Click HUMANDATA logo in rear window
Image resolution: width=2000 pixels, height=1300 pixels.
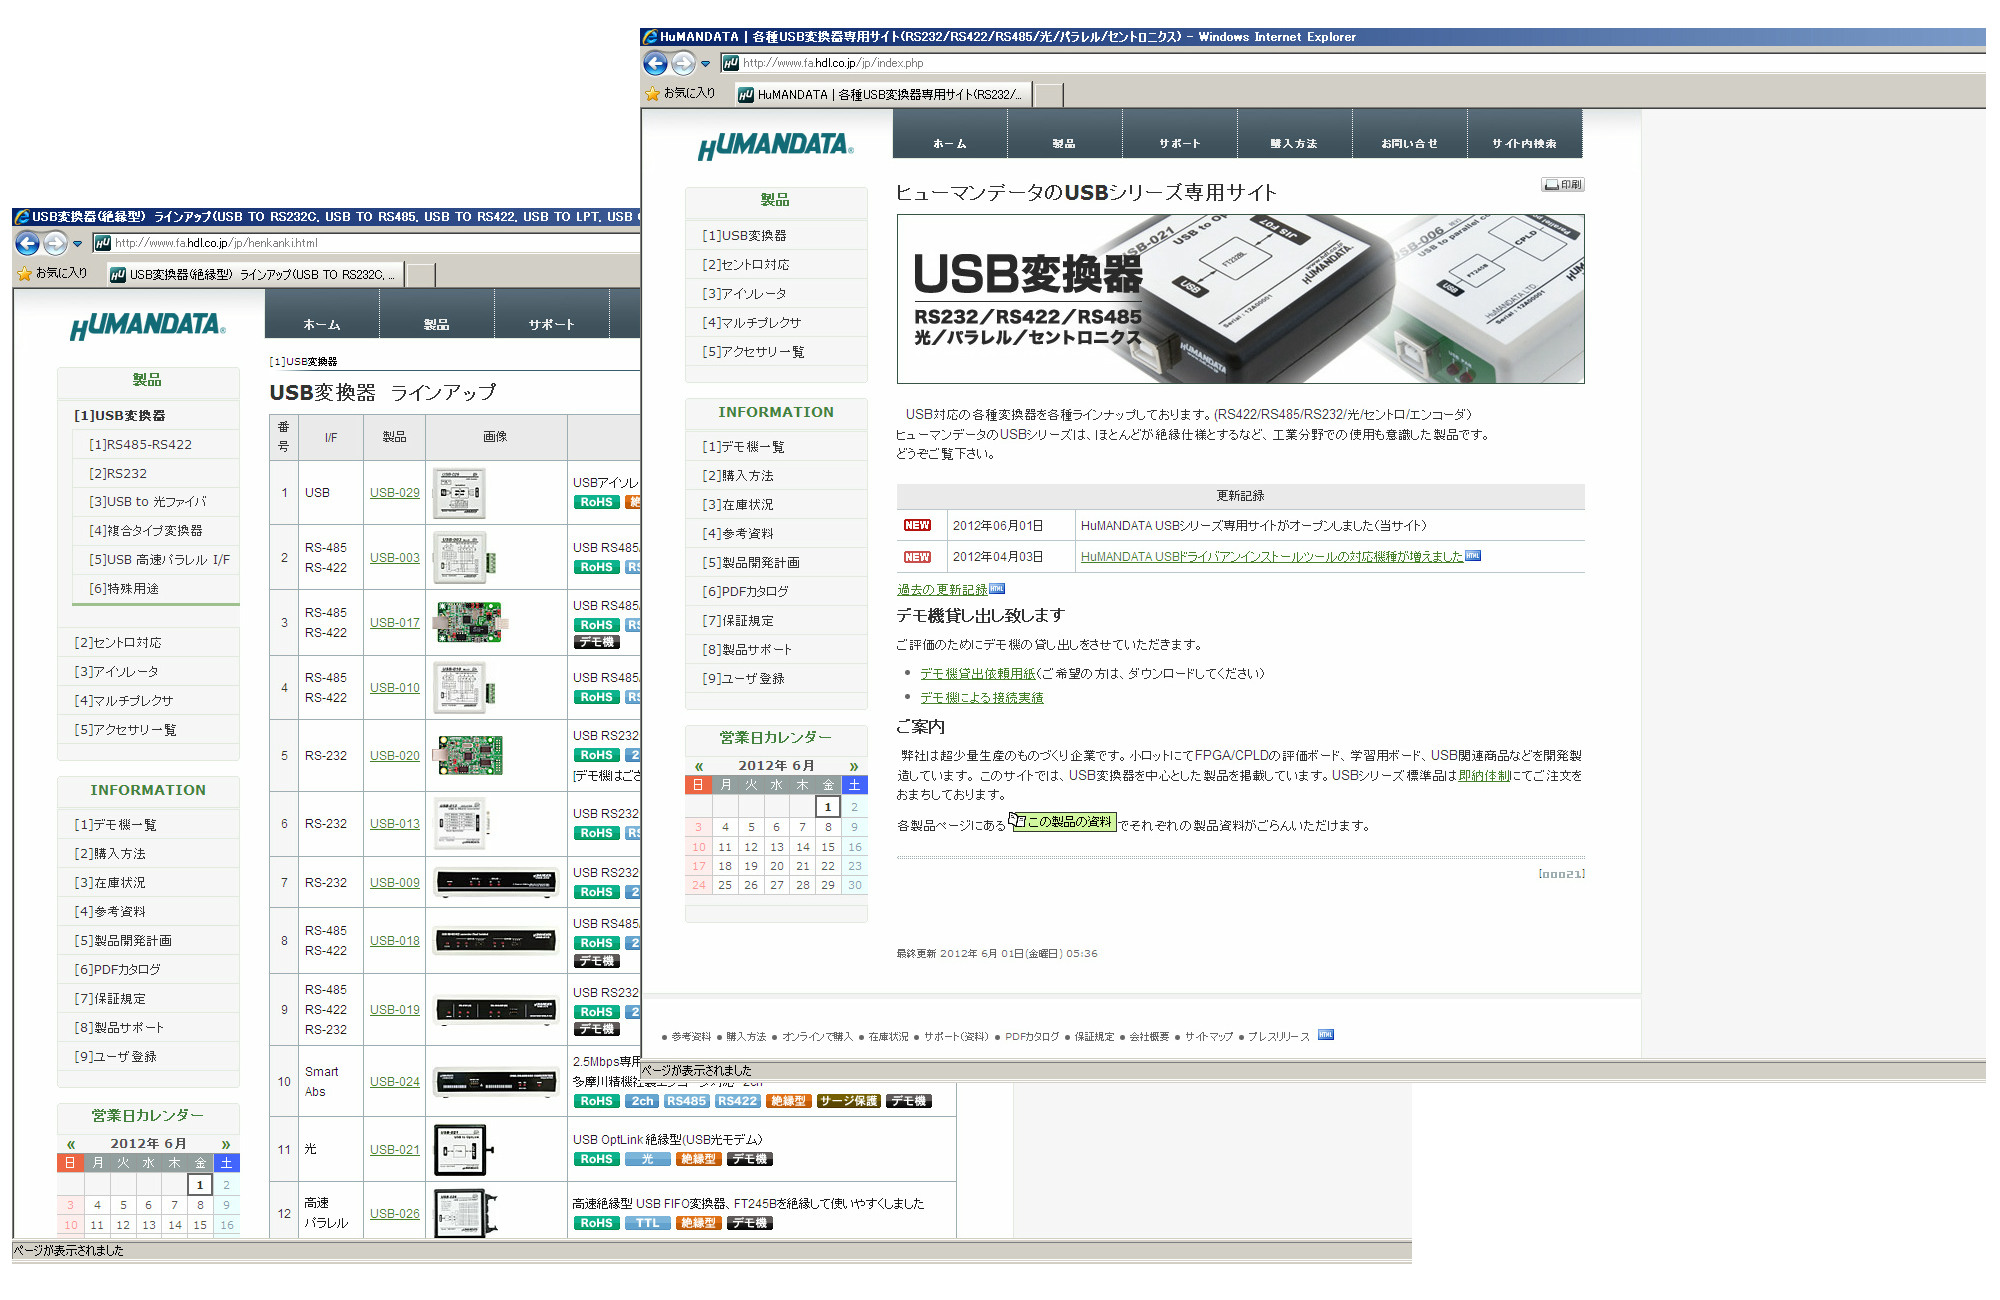pyautogui.click(x=147, y=326)
